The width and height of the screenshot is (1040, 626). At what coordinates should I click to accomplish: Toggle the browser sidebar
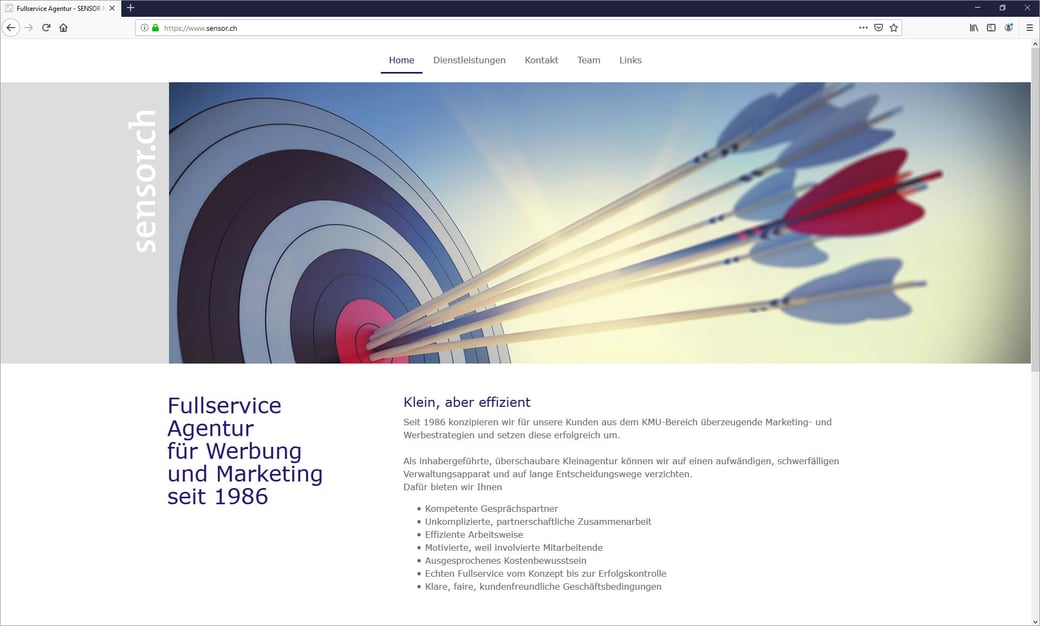991,28
